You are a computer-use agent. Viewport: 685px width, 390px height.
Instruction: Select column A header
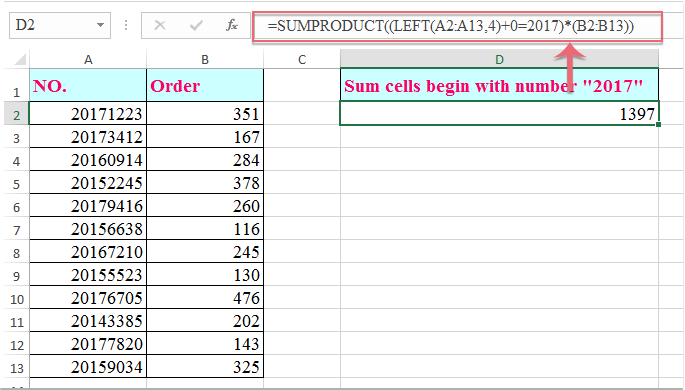click(x=88, y=59)
